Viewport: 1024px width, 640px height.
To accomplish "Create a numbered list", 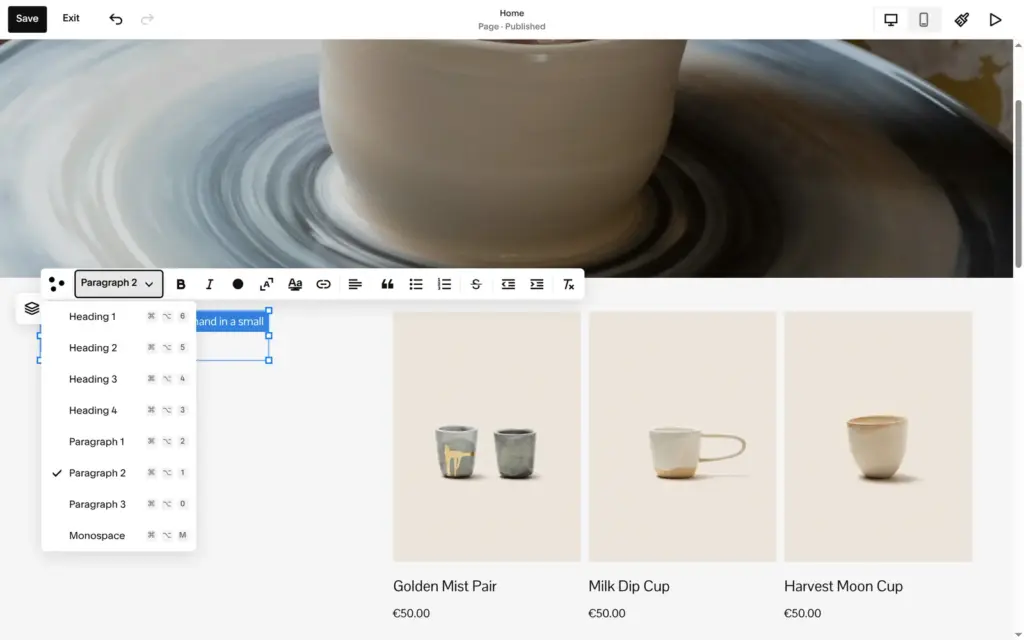I will [444, 284].
